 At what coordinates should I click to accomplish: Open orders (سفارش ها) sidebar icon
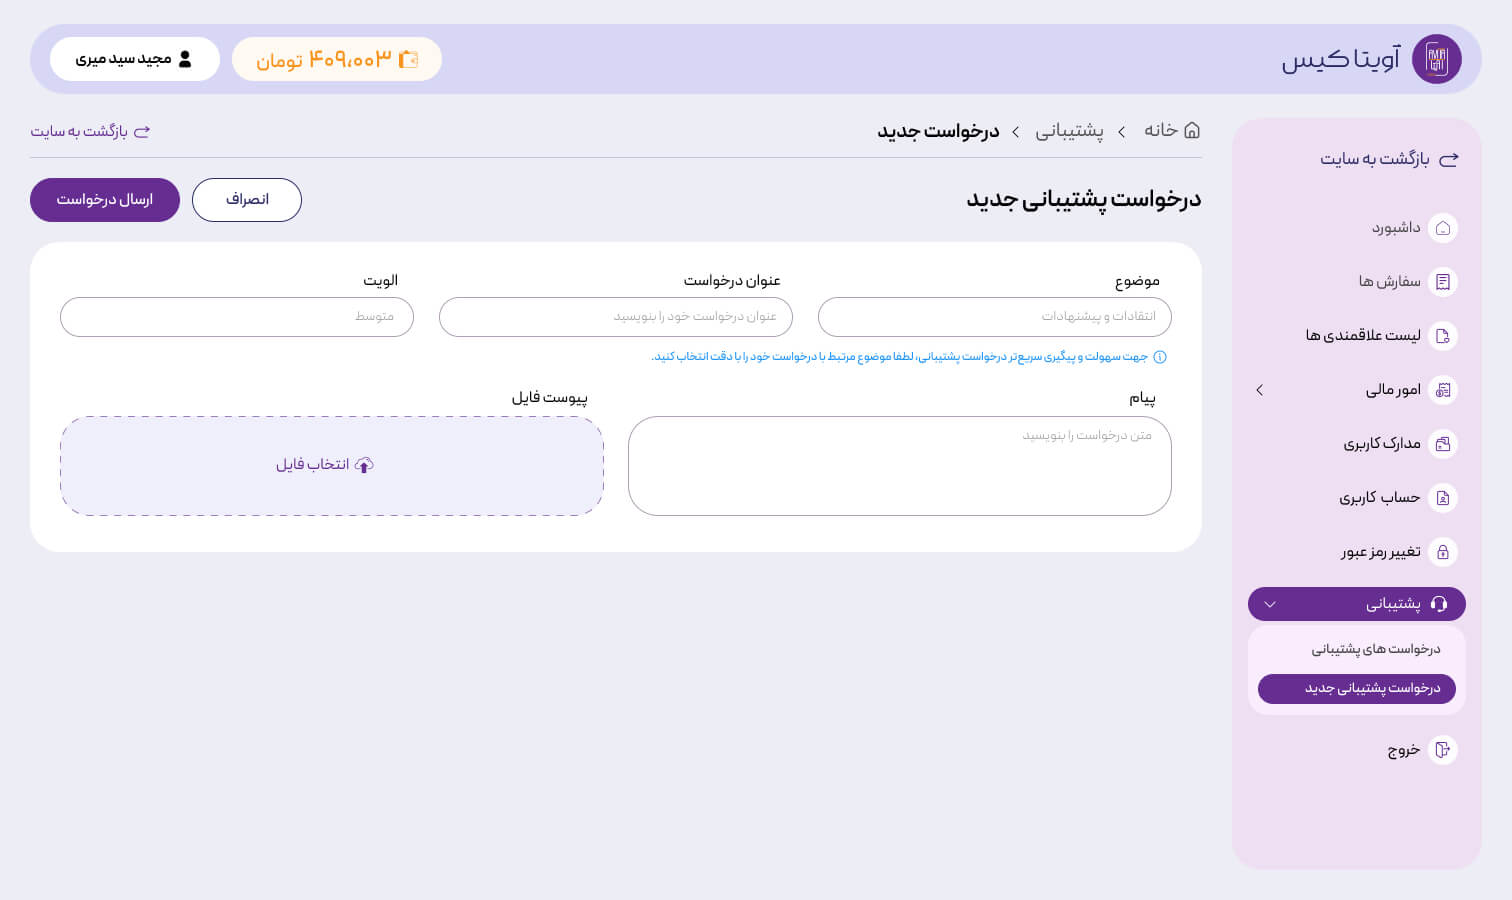coord(1442,282)
